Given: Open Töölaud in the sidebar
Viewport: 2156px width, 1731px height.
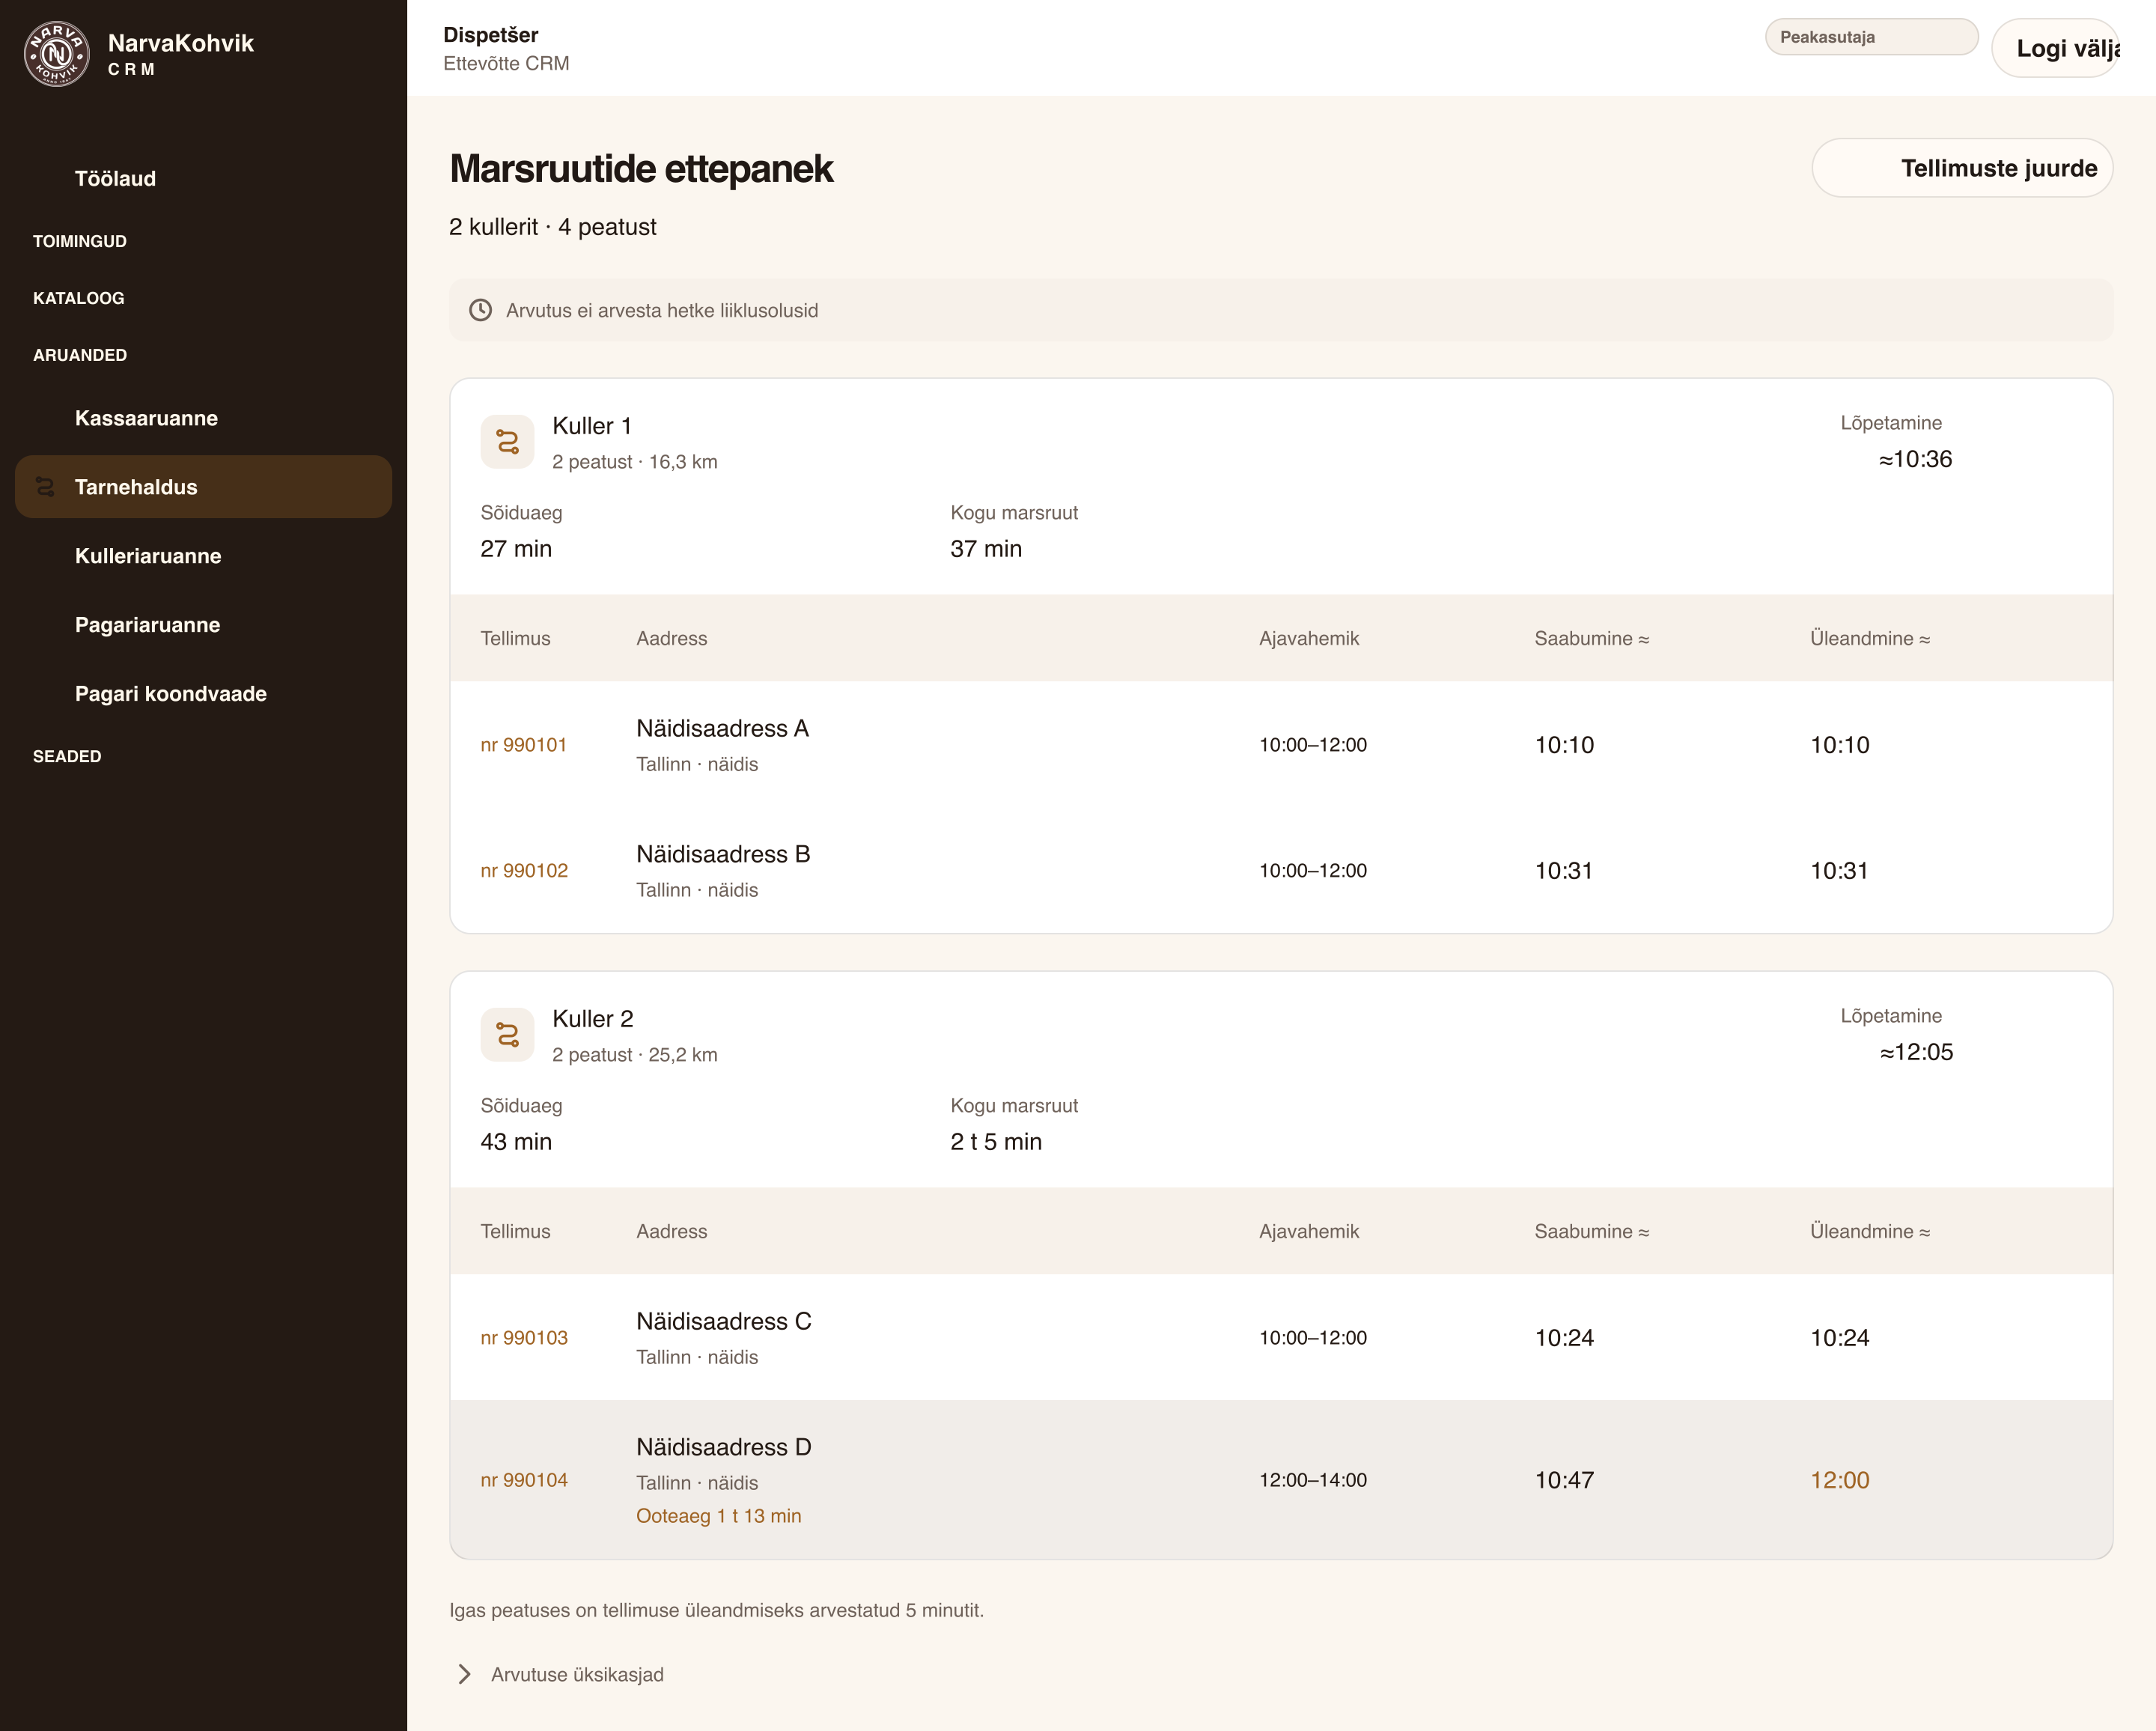Looking at the screenshot, I should 203,178.
